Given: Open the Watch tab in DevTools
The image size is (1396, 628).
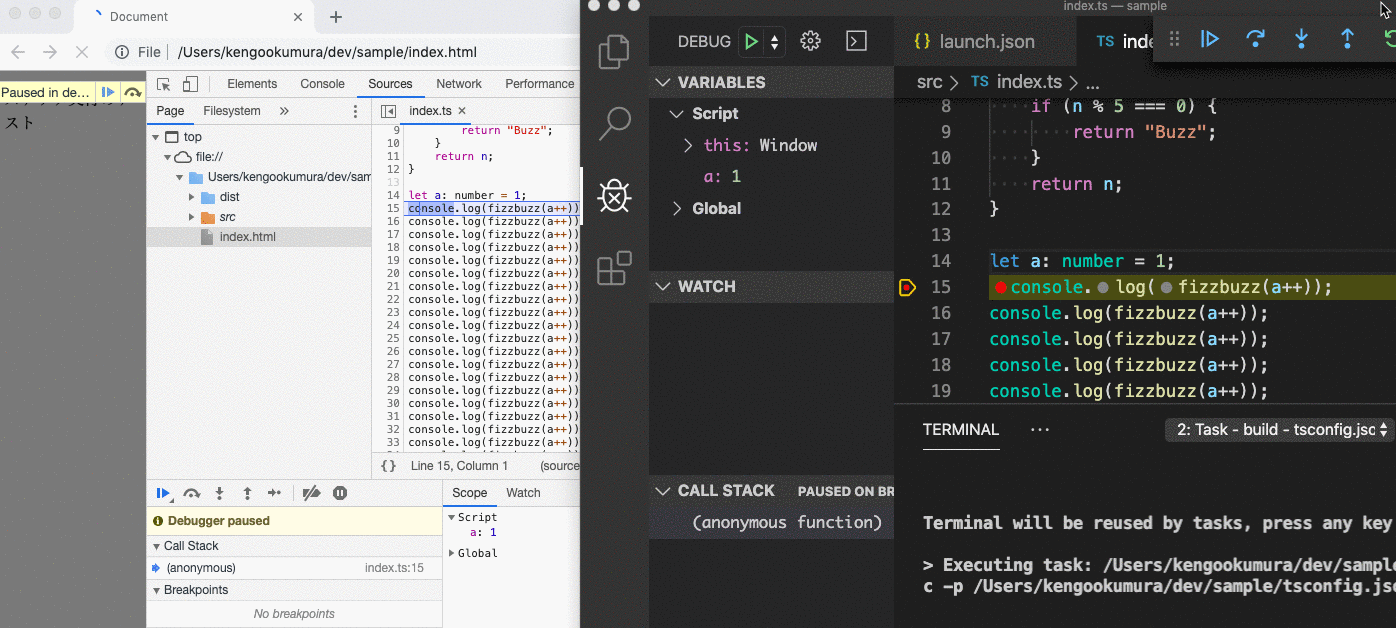Looking at the screenshot, I should (523, 493).
